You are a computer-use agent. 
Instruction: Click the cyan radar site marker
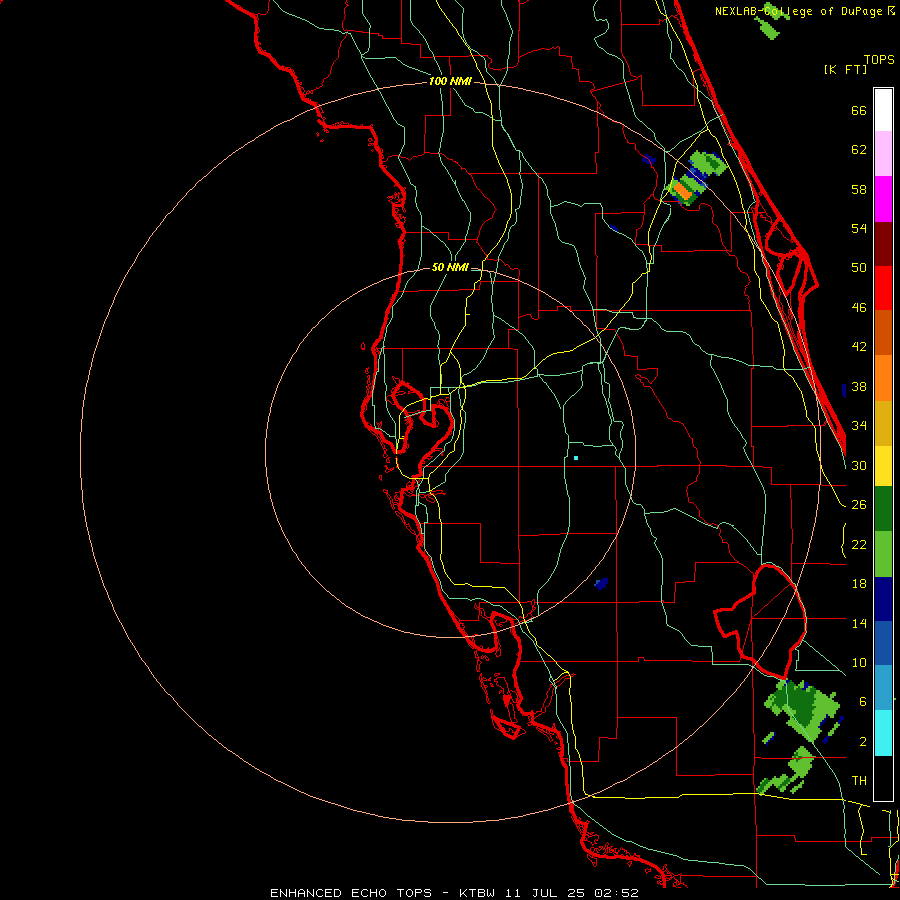click(576, 458)
